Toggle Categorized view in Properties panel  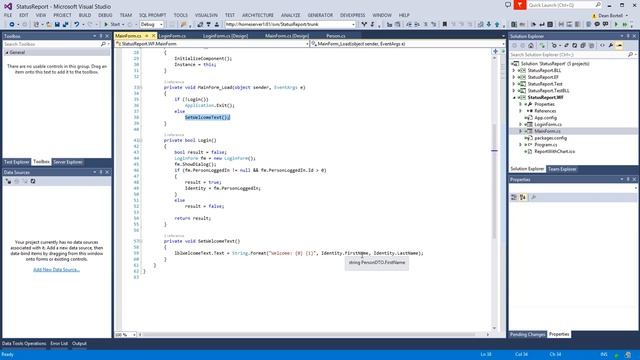[x=514, y=197]
